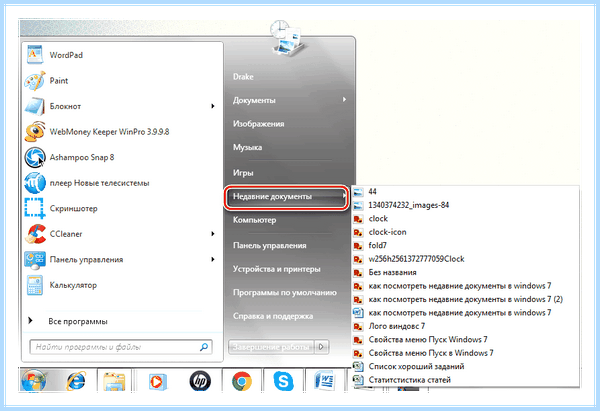Open Устройства и принтеры
The image size is (600, 411).
[x=277, y=269]
